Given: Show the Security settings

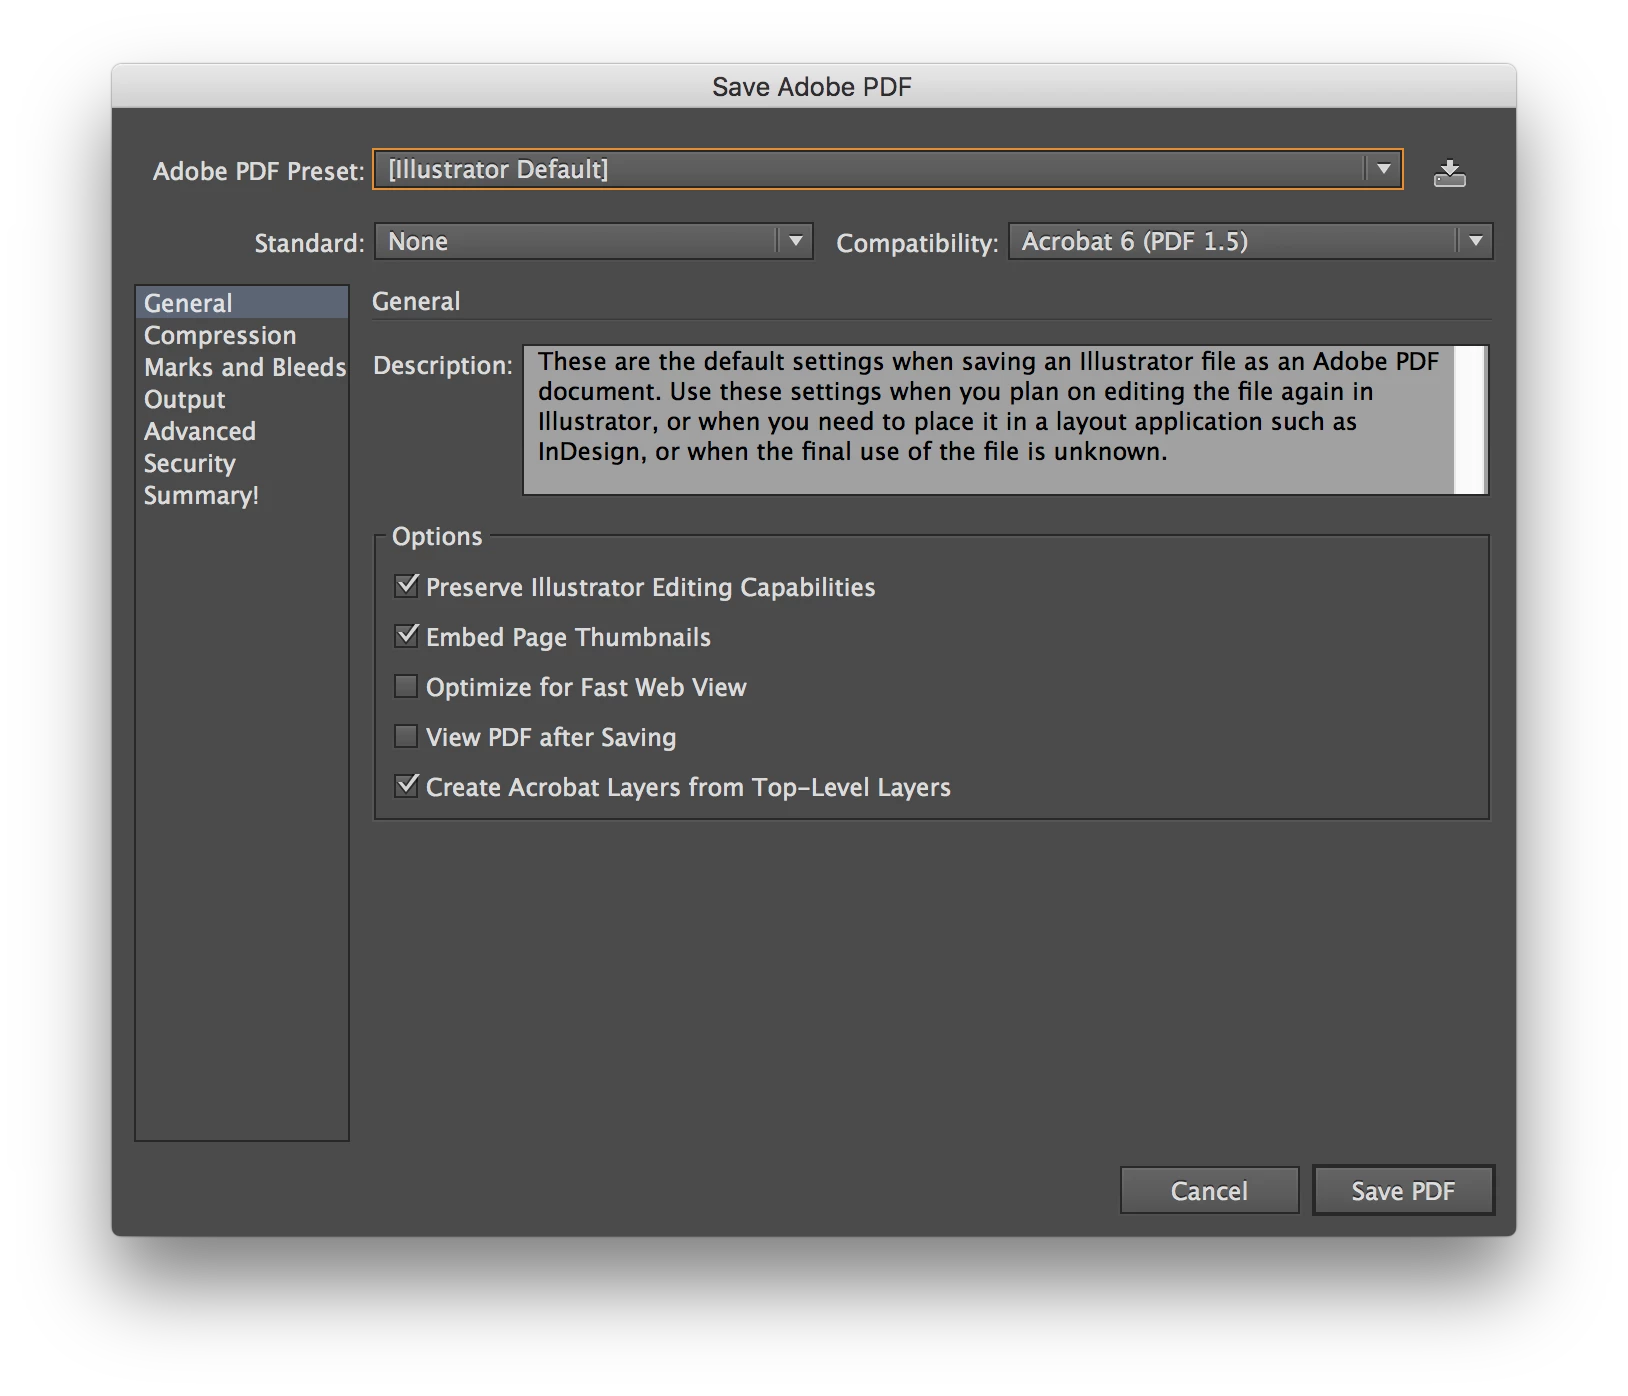Looking at the screenshot, I should (x=242, y=463).
